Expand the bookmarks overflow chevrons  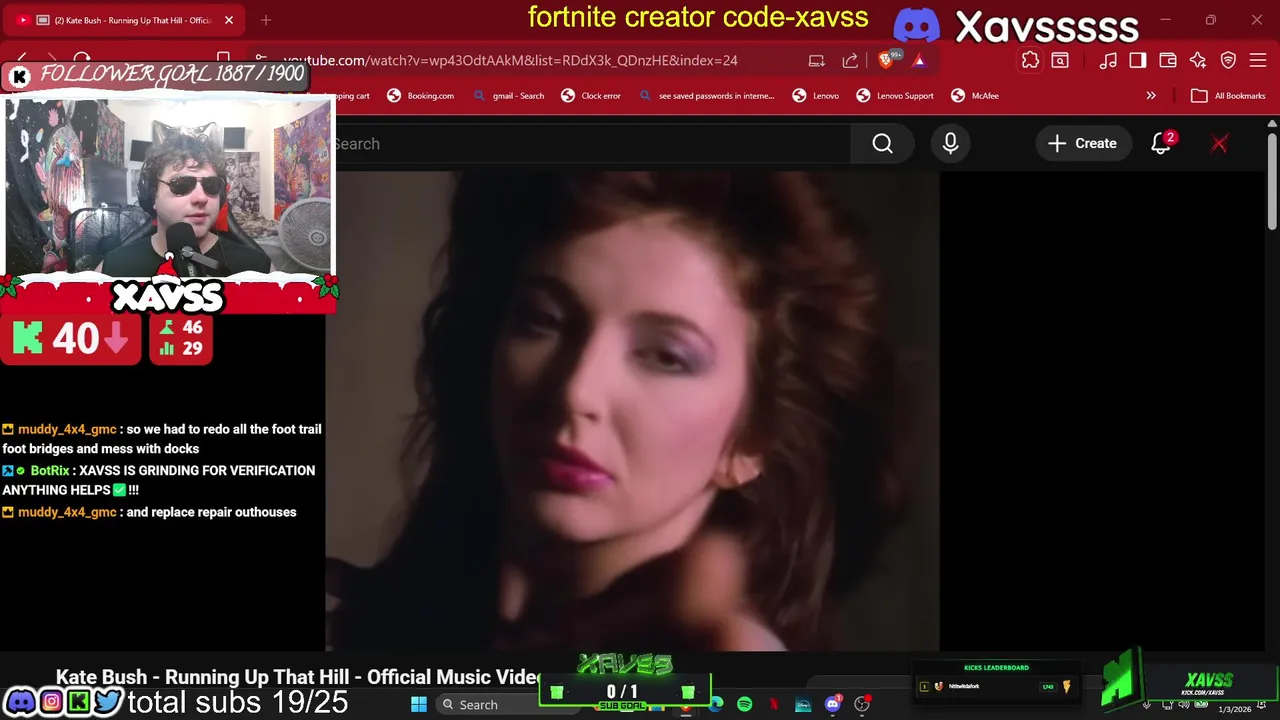1151,96
